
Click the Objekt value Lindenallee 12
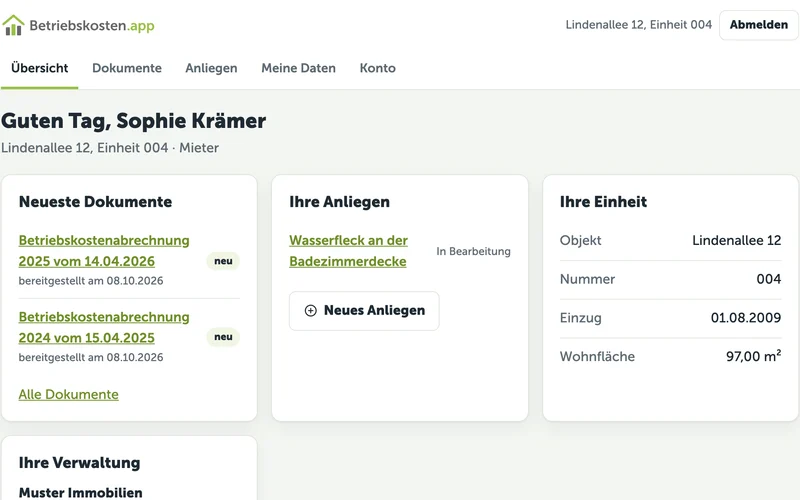pyautogui.click(x=737, y=240)
